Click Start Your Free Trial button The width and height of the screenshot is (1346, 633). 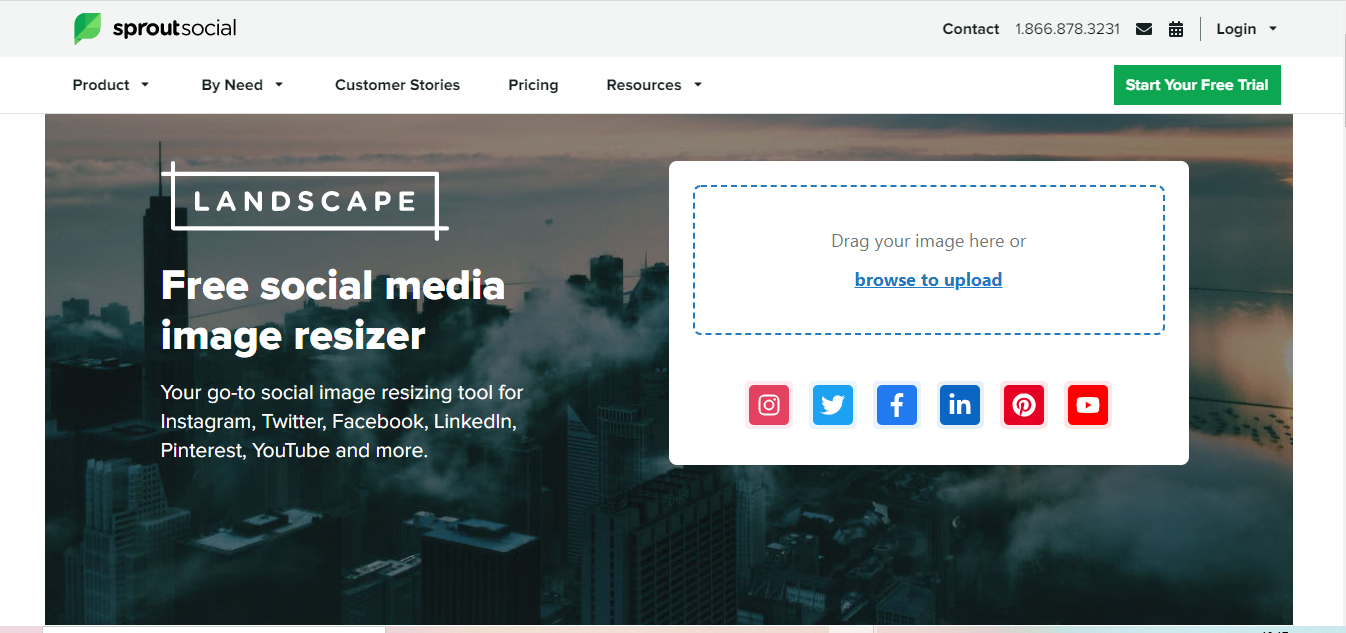coord(1197,85)
